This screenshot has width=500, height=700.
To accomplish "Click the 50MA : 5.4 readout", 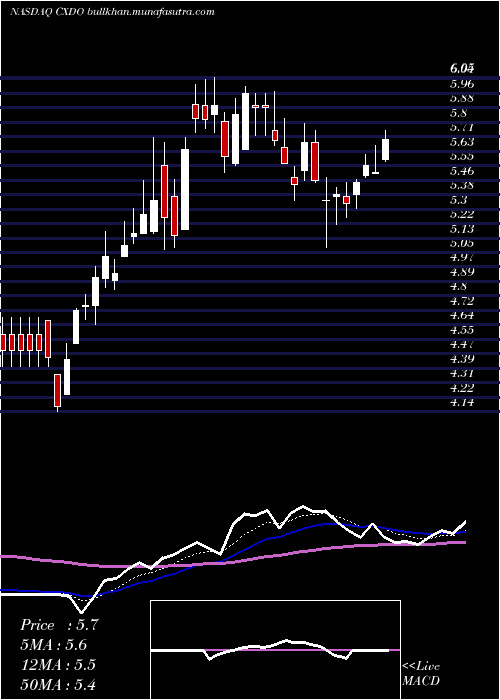I will pyautogui.click(x=58, y=684).
